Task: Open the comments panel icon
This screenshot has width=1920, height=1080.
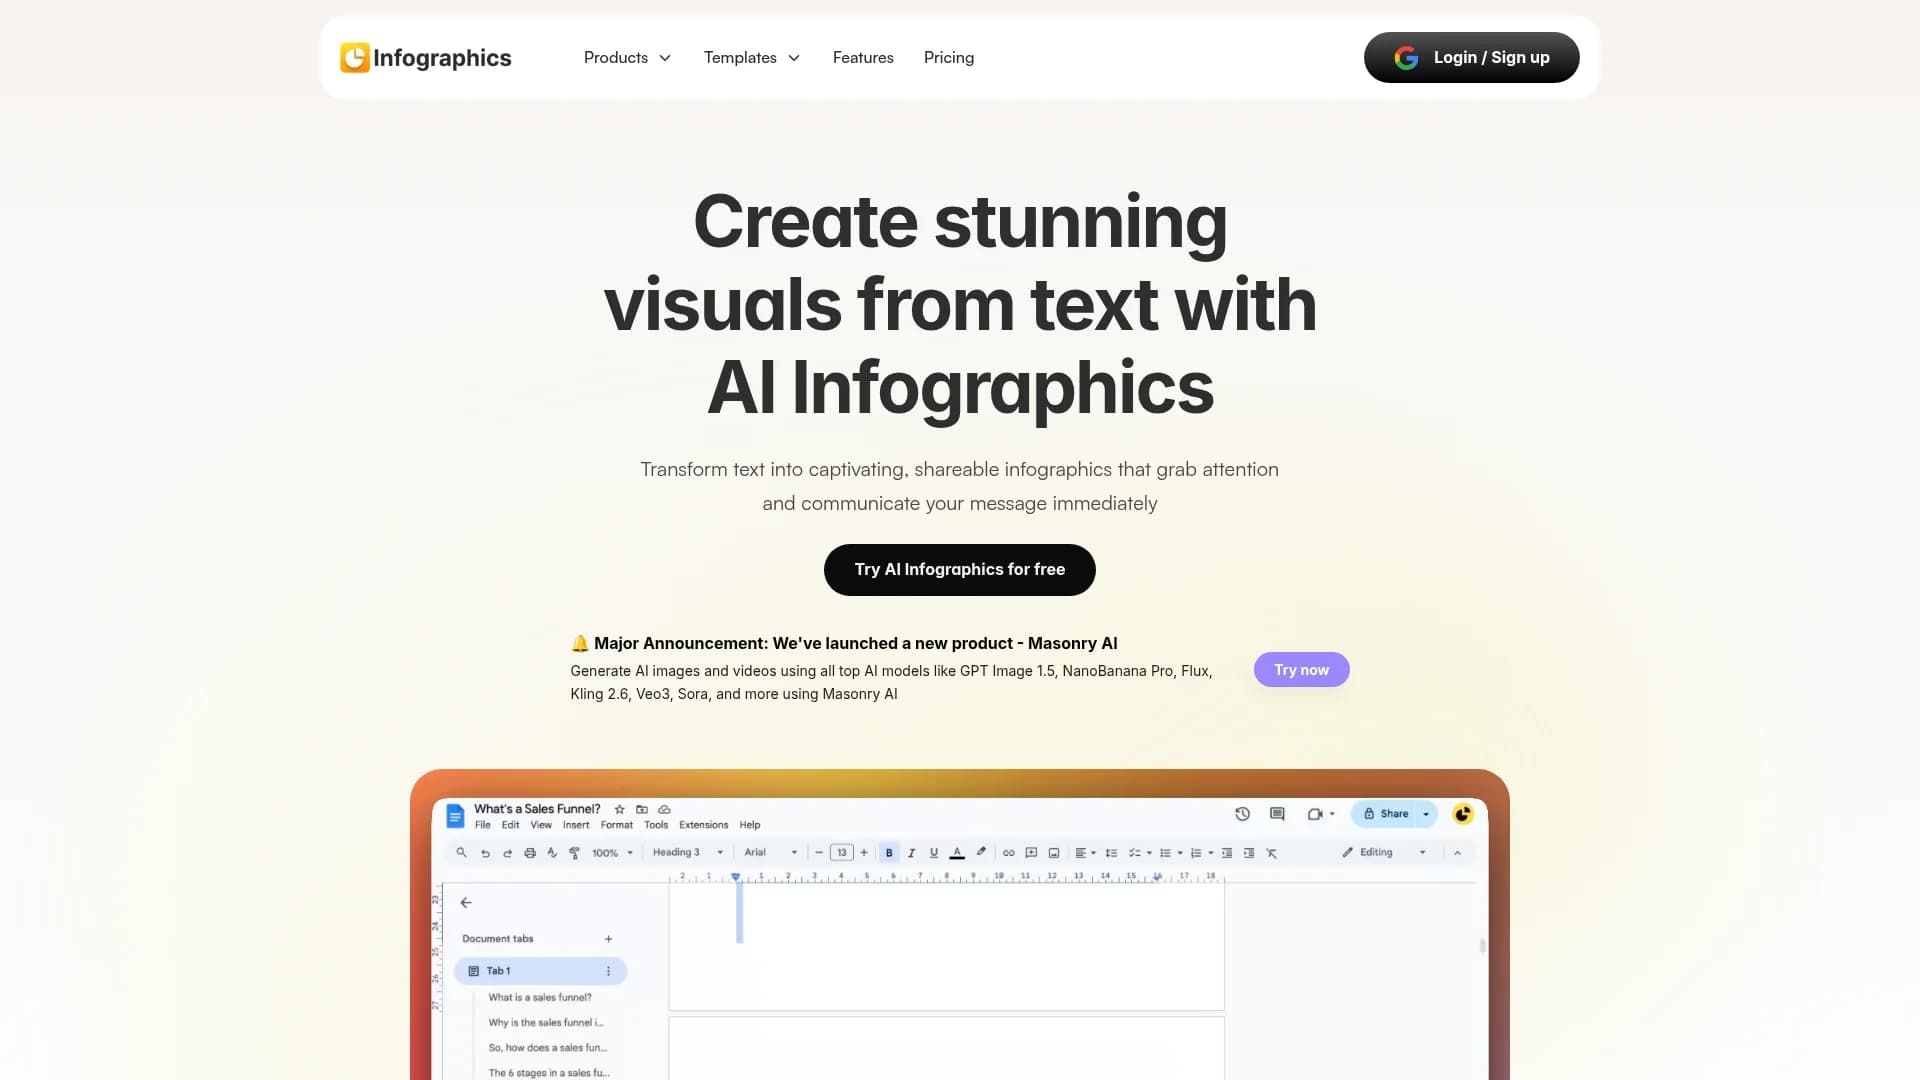Action: [1277, 814]
